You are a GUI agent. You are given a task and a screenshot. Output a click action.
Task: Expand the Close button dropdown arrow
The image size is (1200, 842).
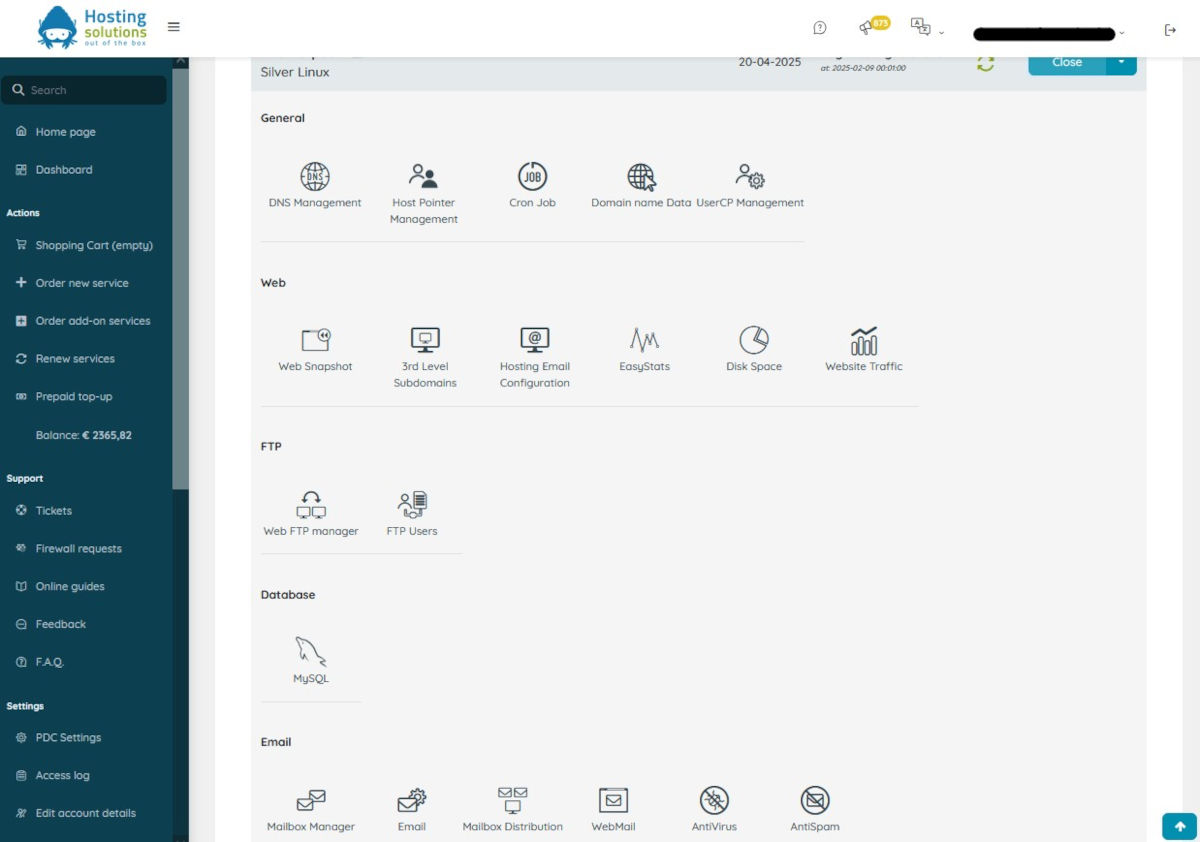[x=1121, y=62]
